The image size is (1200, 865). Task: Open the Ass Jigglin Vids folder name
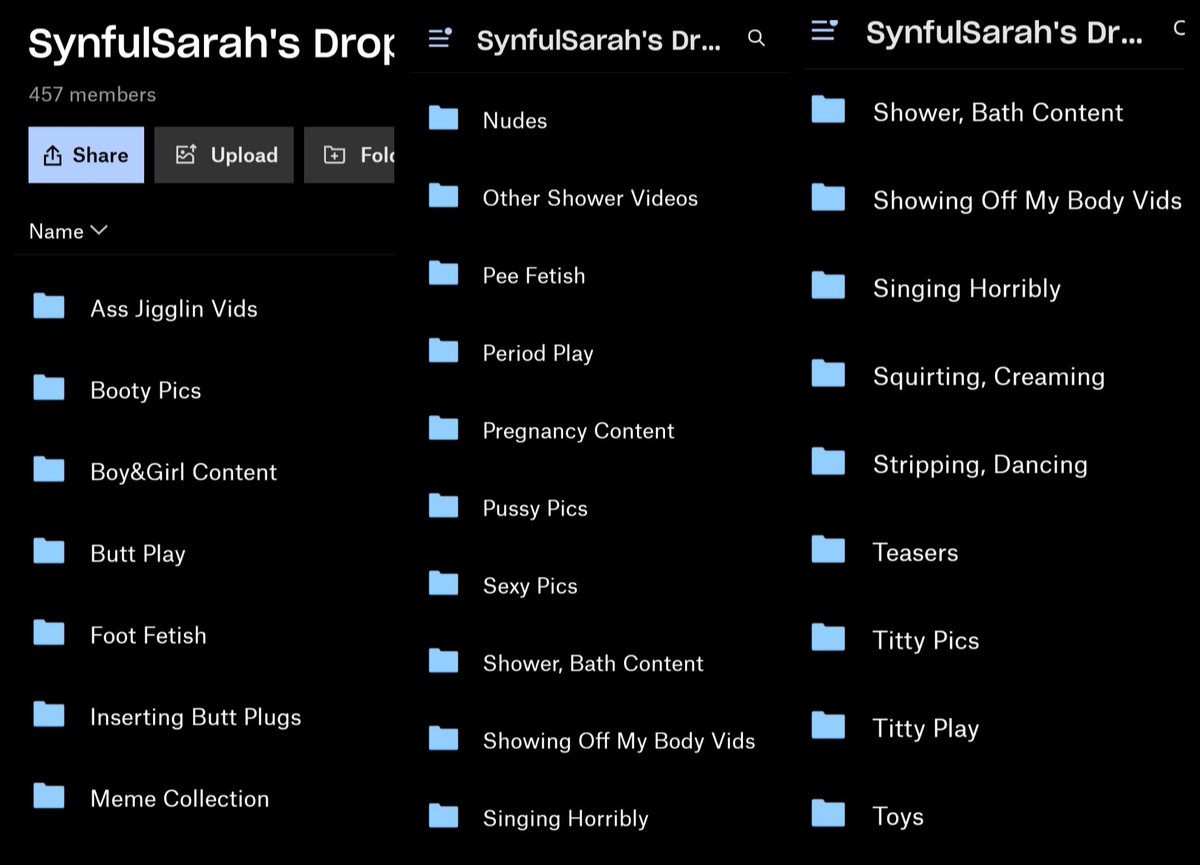tap(174, 309)
